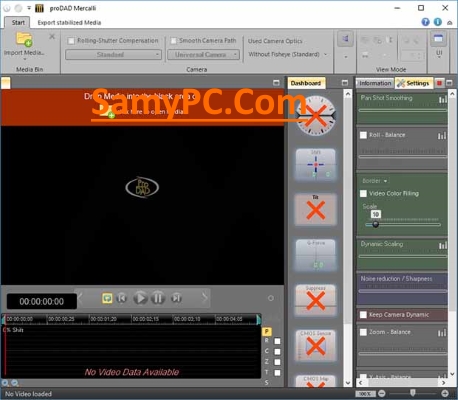Toggle the Roll - Balance checkbox
458x400 pixels.
point(363,135)
